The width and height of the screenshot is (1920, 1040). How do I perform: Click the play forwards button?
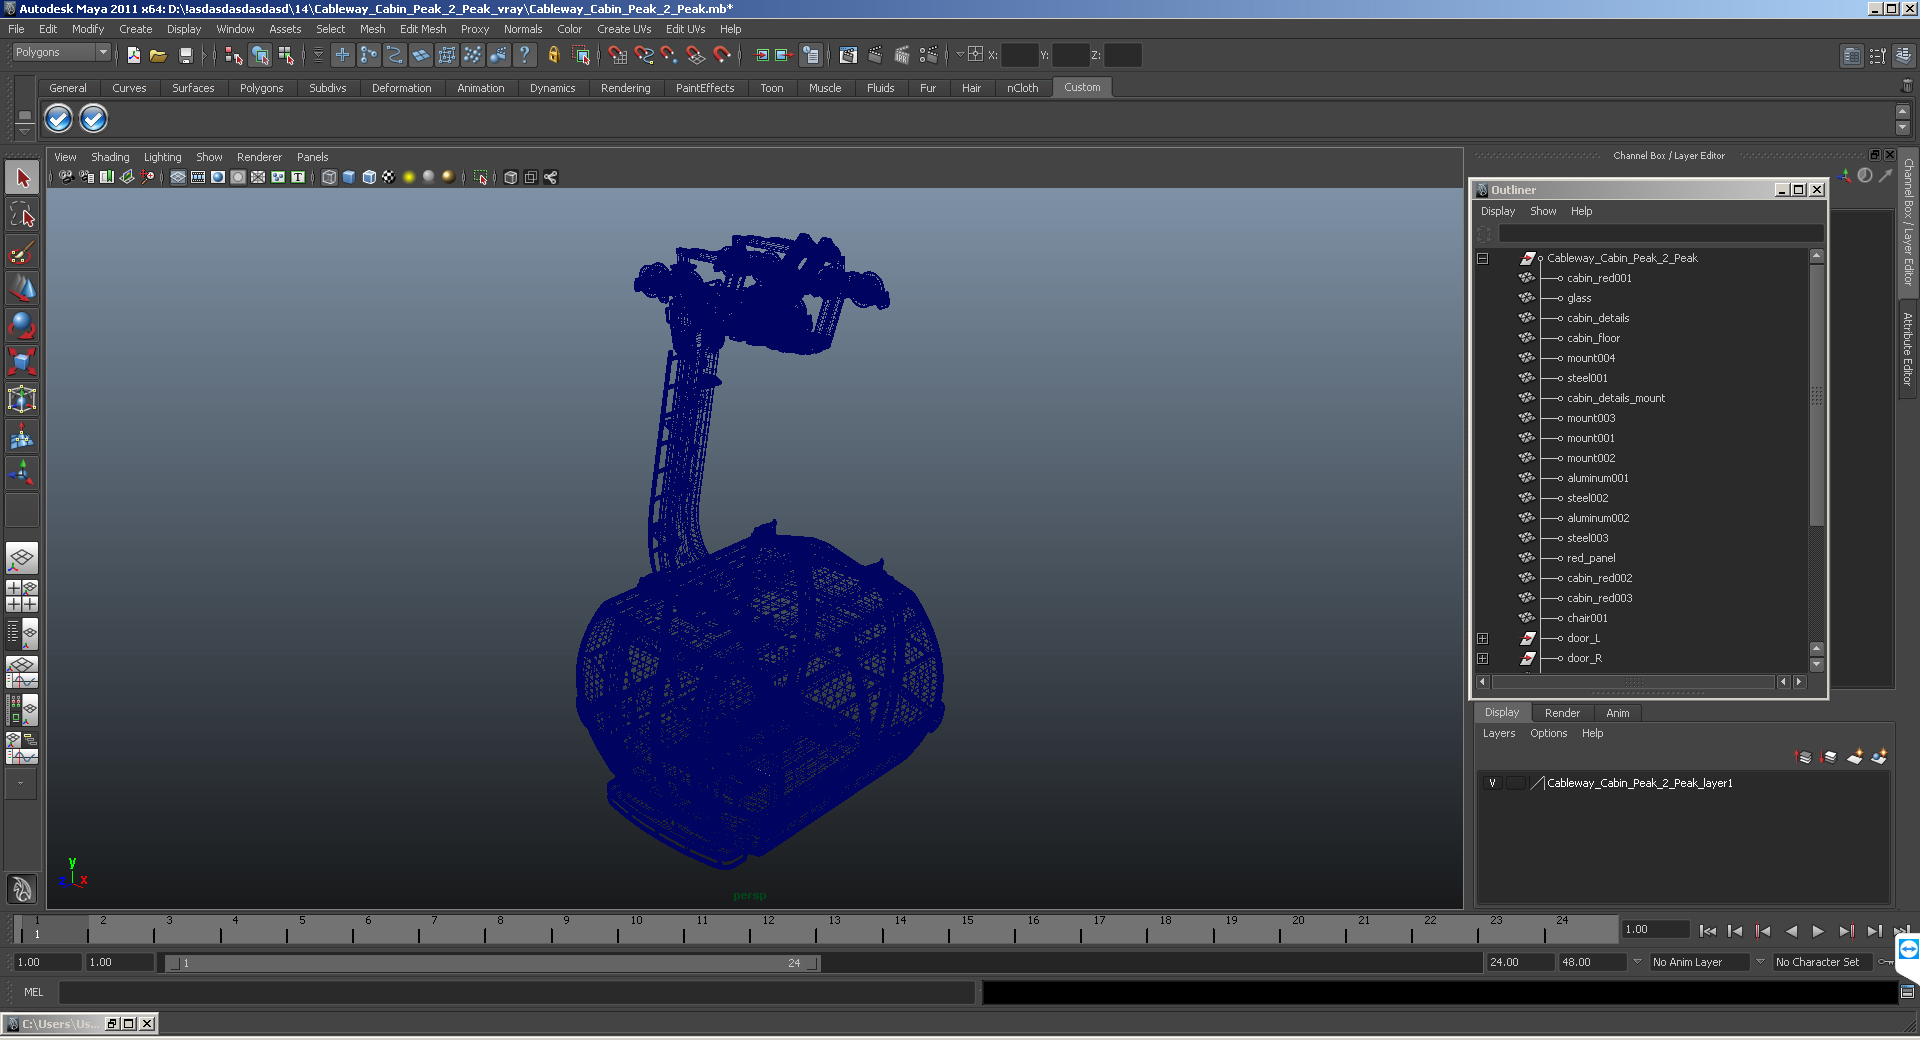[x=1818, y=931]
